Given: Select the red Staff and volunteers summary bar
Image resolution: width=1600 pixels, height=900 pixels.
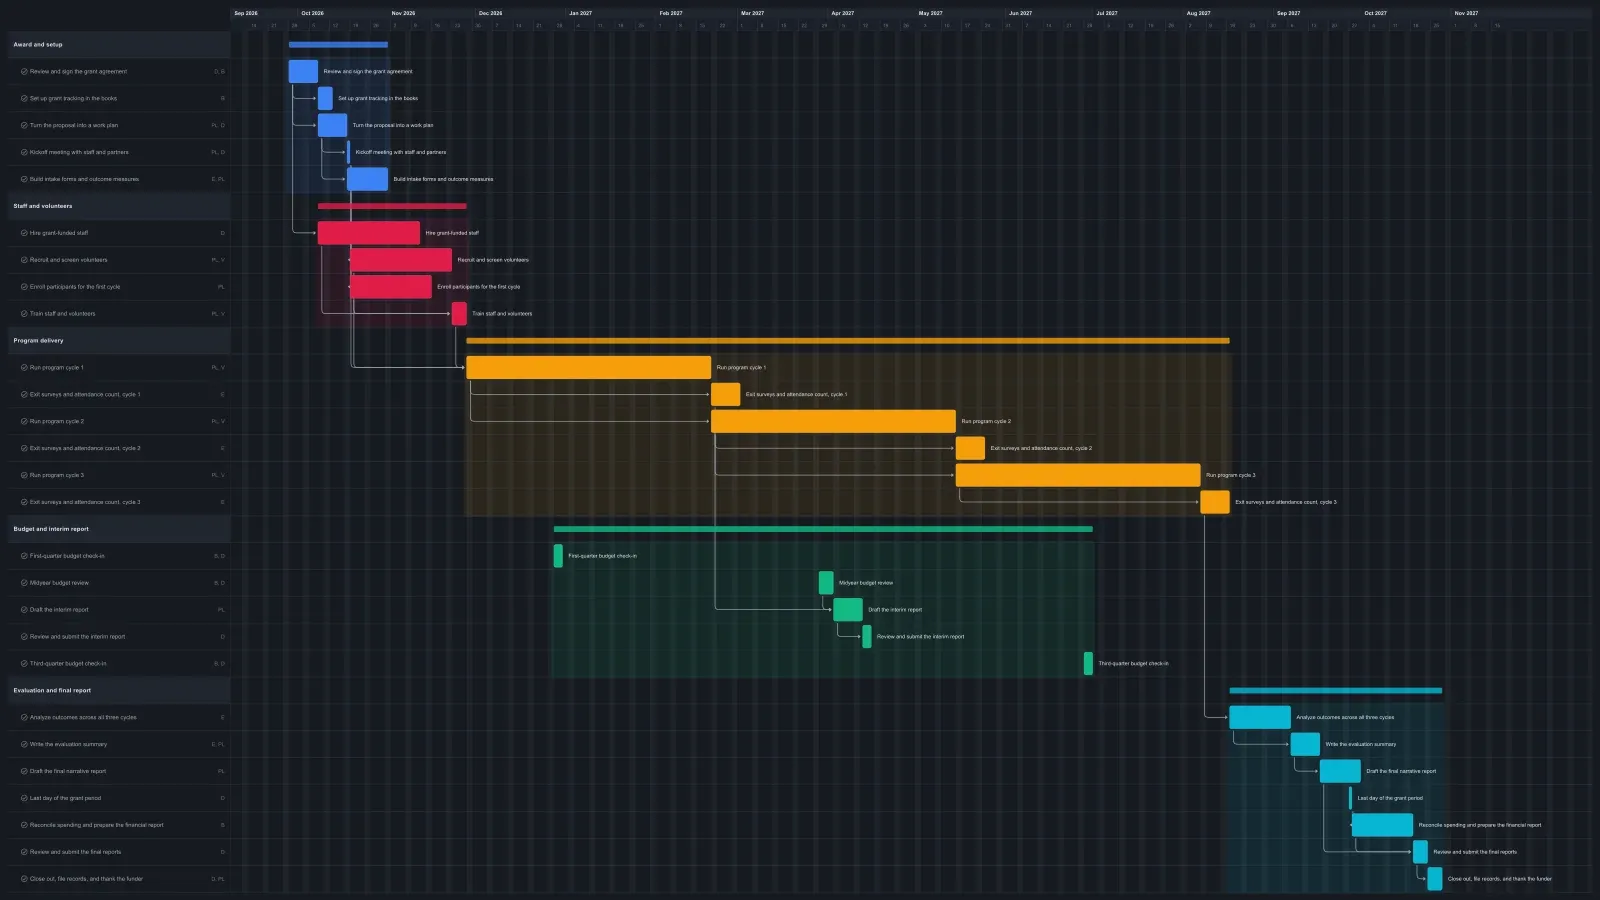Looking at the screenshot, I should click(392, 206).
